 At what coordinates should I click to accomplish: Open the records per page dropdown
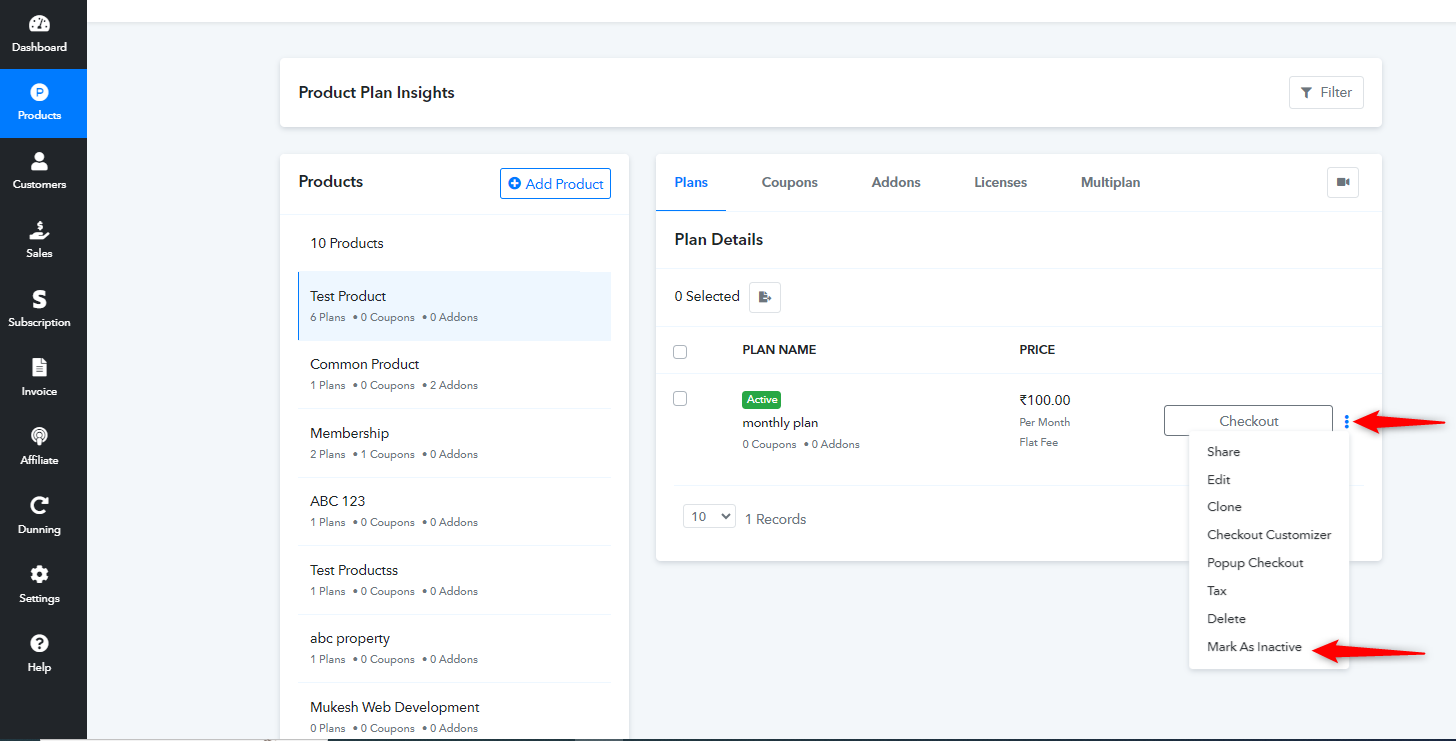709,517
